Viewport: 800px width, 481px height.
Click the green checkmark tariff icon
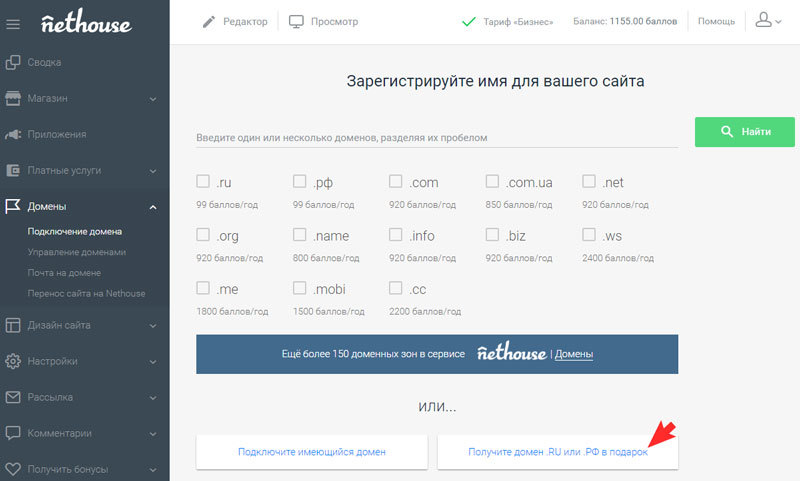[468, 21]
